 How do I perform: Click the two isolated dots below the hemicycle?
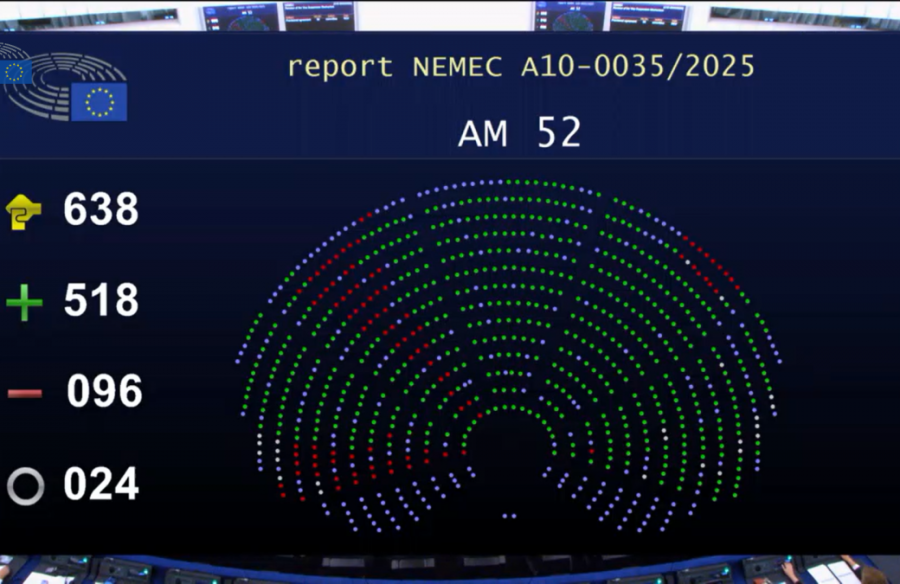click(509, 516)
